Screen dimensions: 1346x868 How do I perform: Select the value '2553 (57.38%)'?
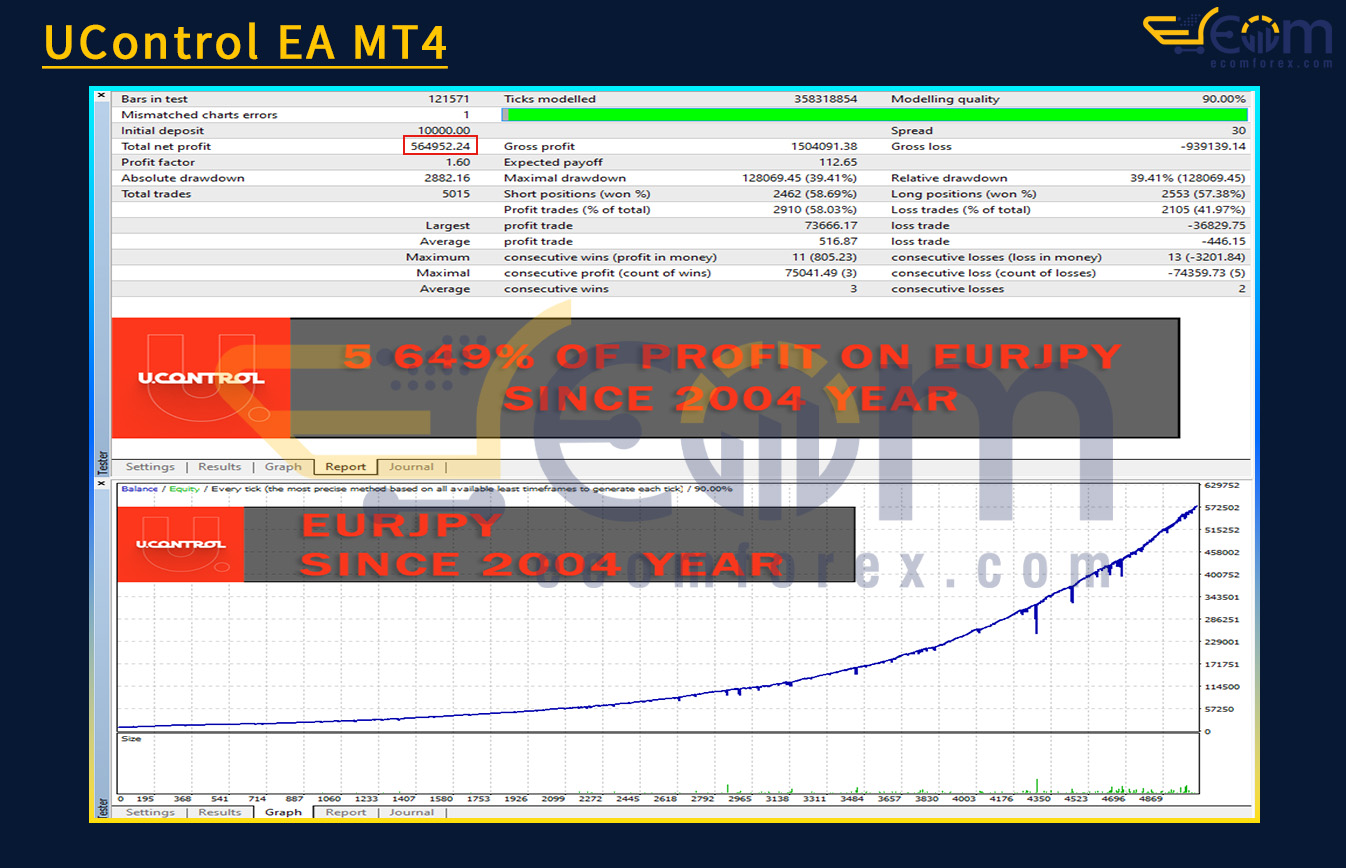pos(1203,194)
